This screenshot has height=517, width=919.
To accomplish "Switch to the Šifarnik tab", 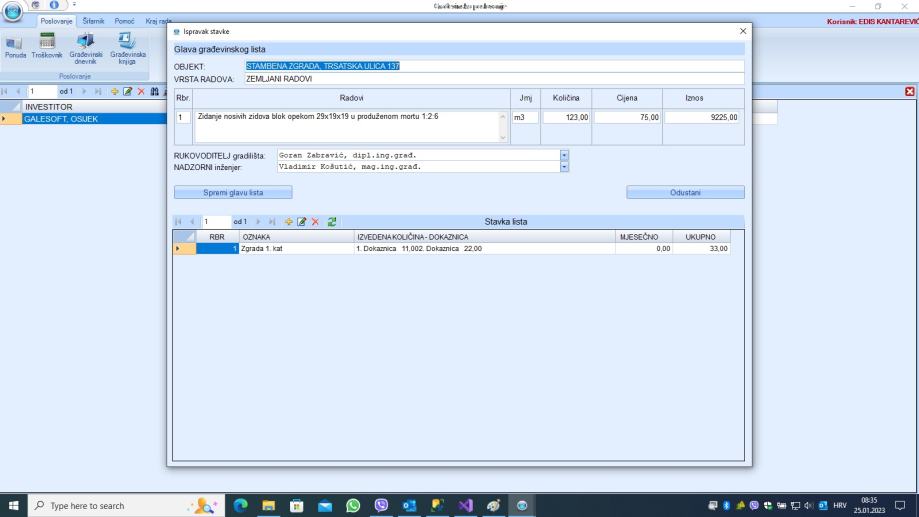I will [x=96, y=21].
